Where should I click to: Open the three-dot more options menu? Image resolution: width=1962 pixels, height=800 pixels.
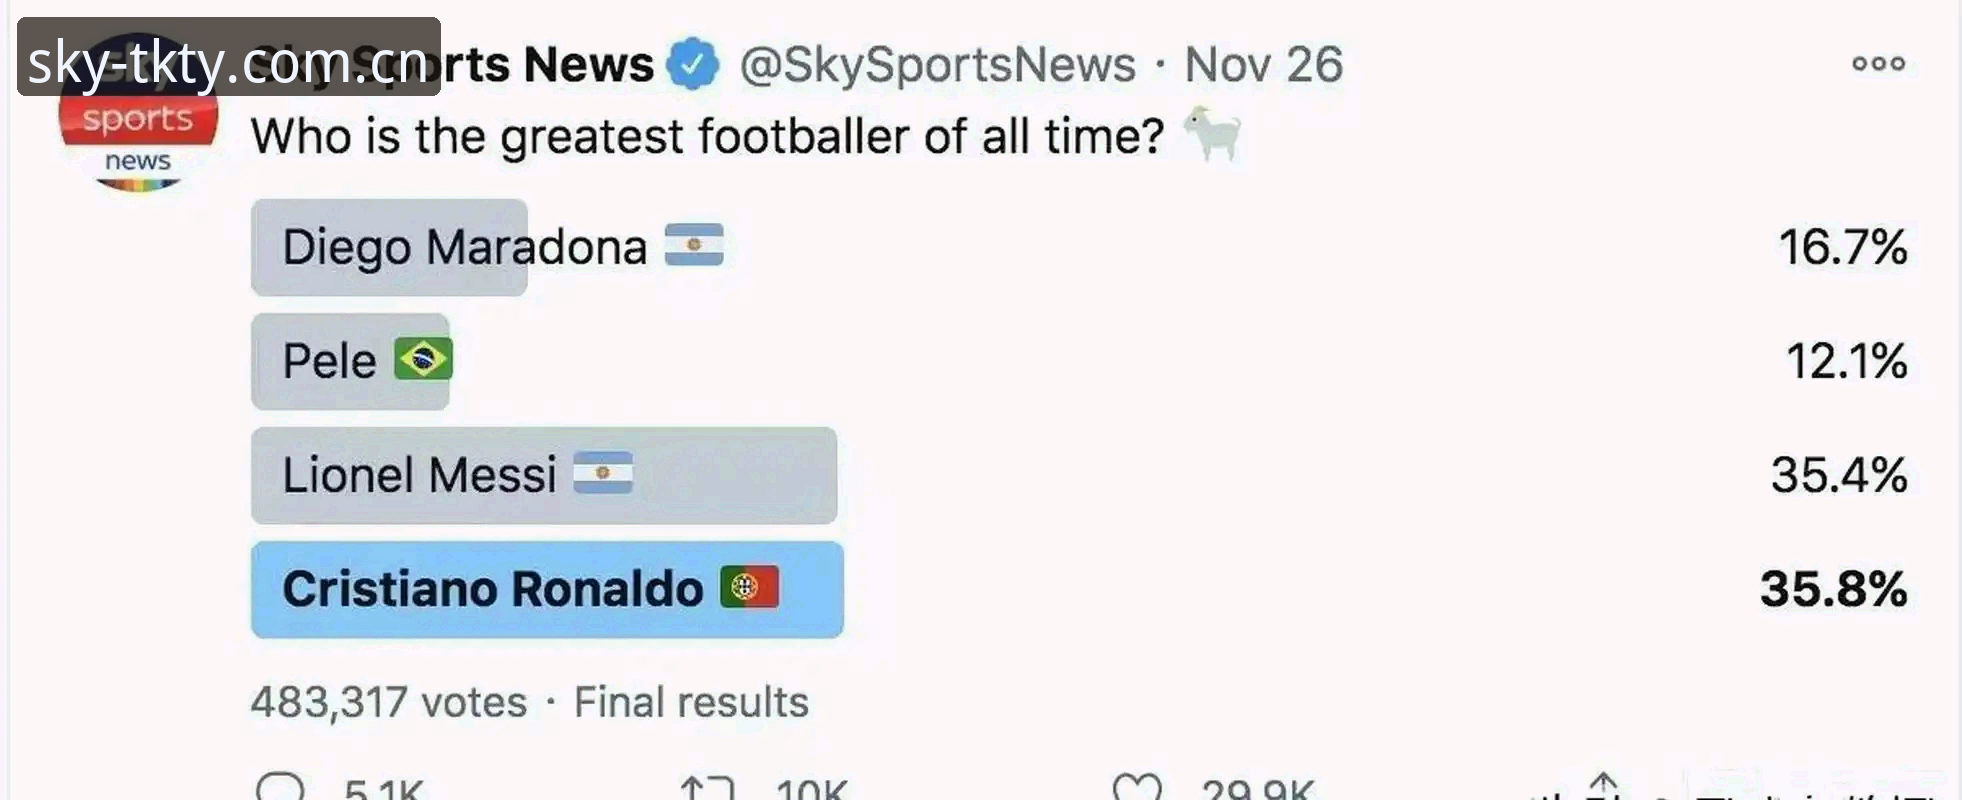click(x=1878, y=64)
